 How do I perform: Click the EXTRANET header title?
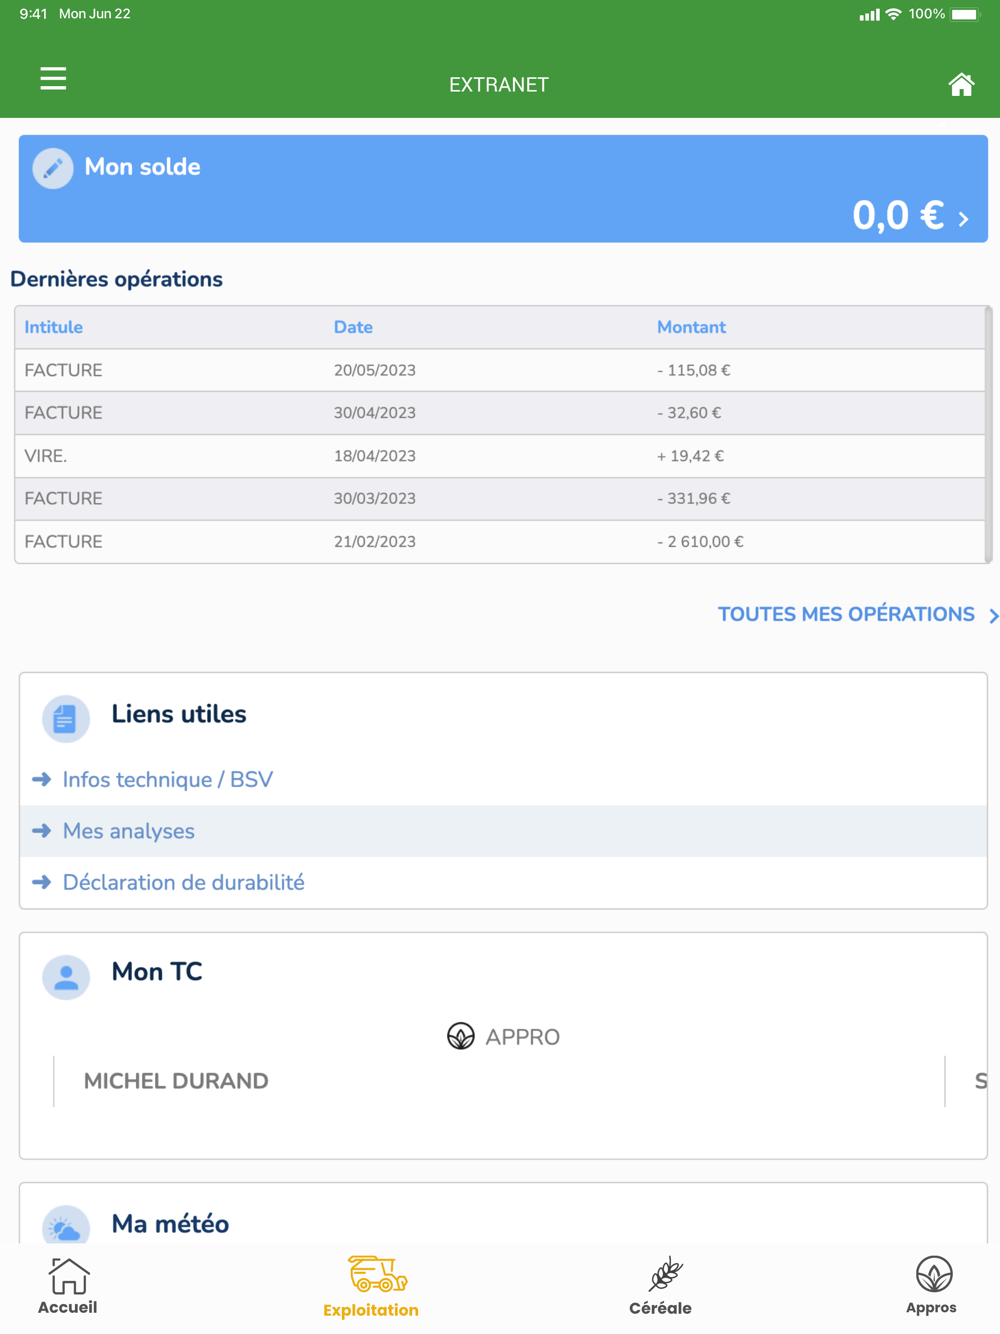click(499, 85)
